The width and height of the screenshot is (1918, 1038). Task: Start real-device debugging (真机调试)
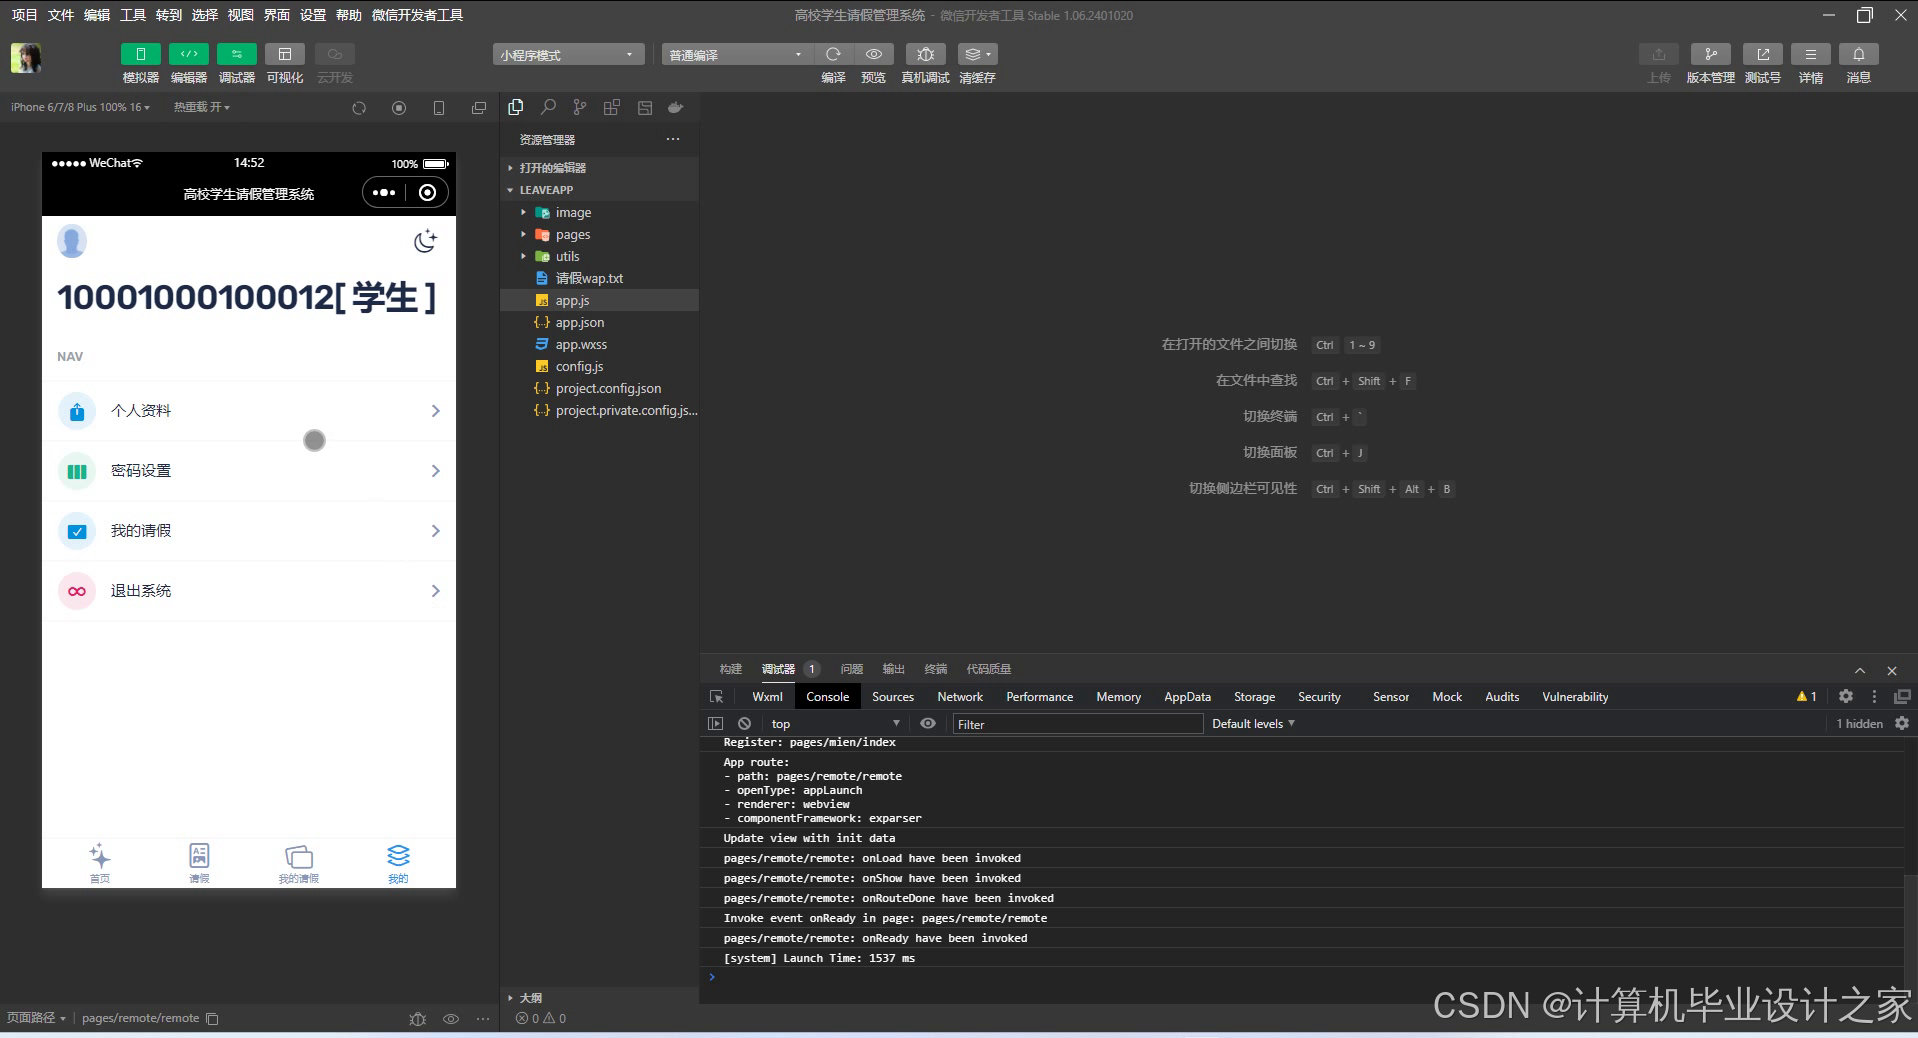(x=925, y=54)
